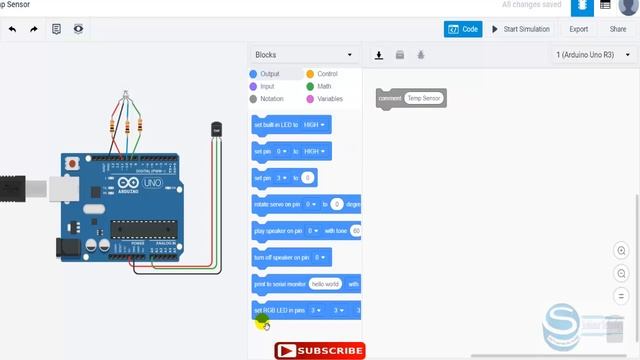Download the code with the download icon
This screenshot has height=360, width=640.
pyautogui.click(x=379, y=55)
